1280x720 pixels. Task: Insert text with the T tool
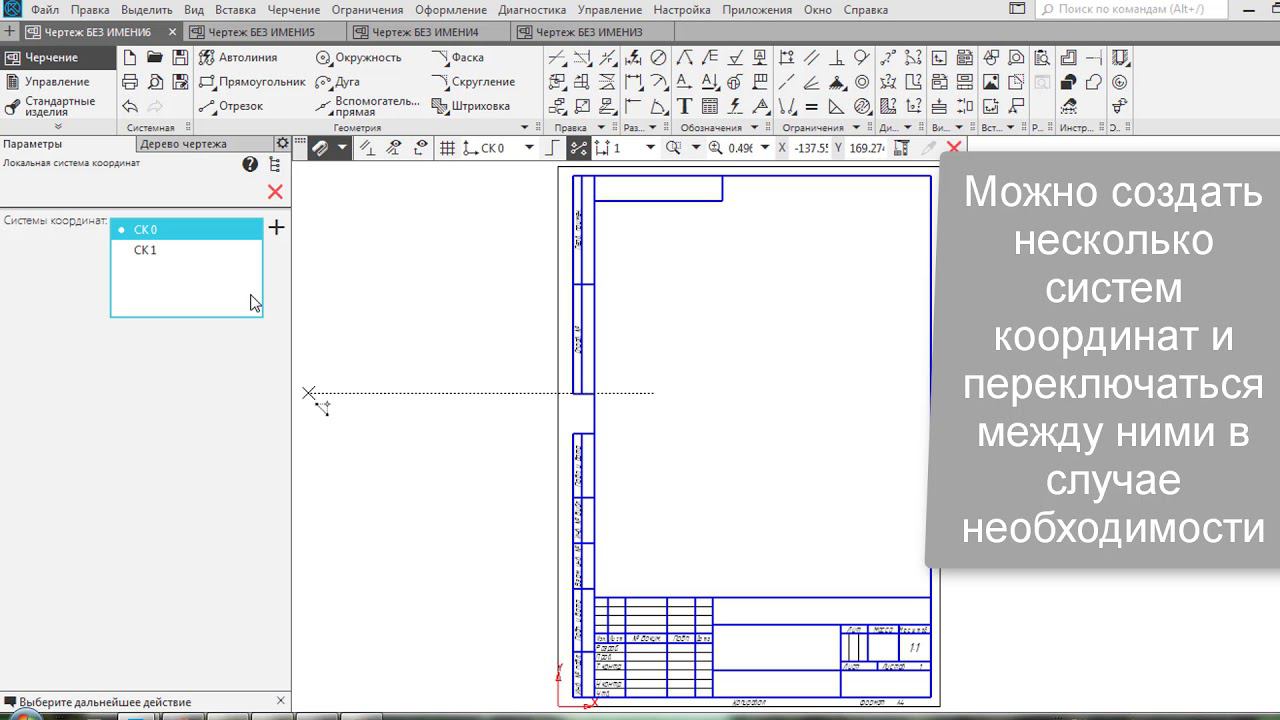(684, 106)
